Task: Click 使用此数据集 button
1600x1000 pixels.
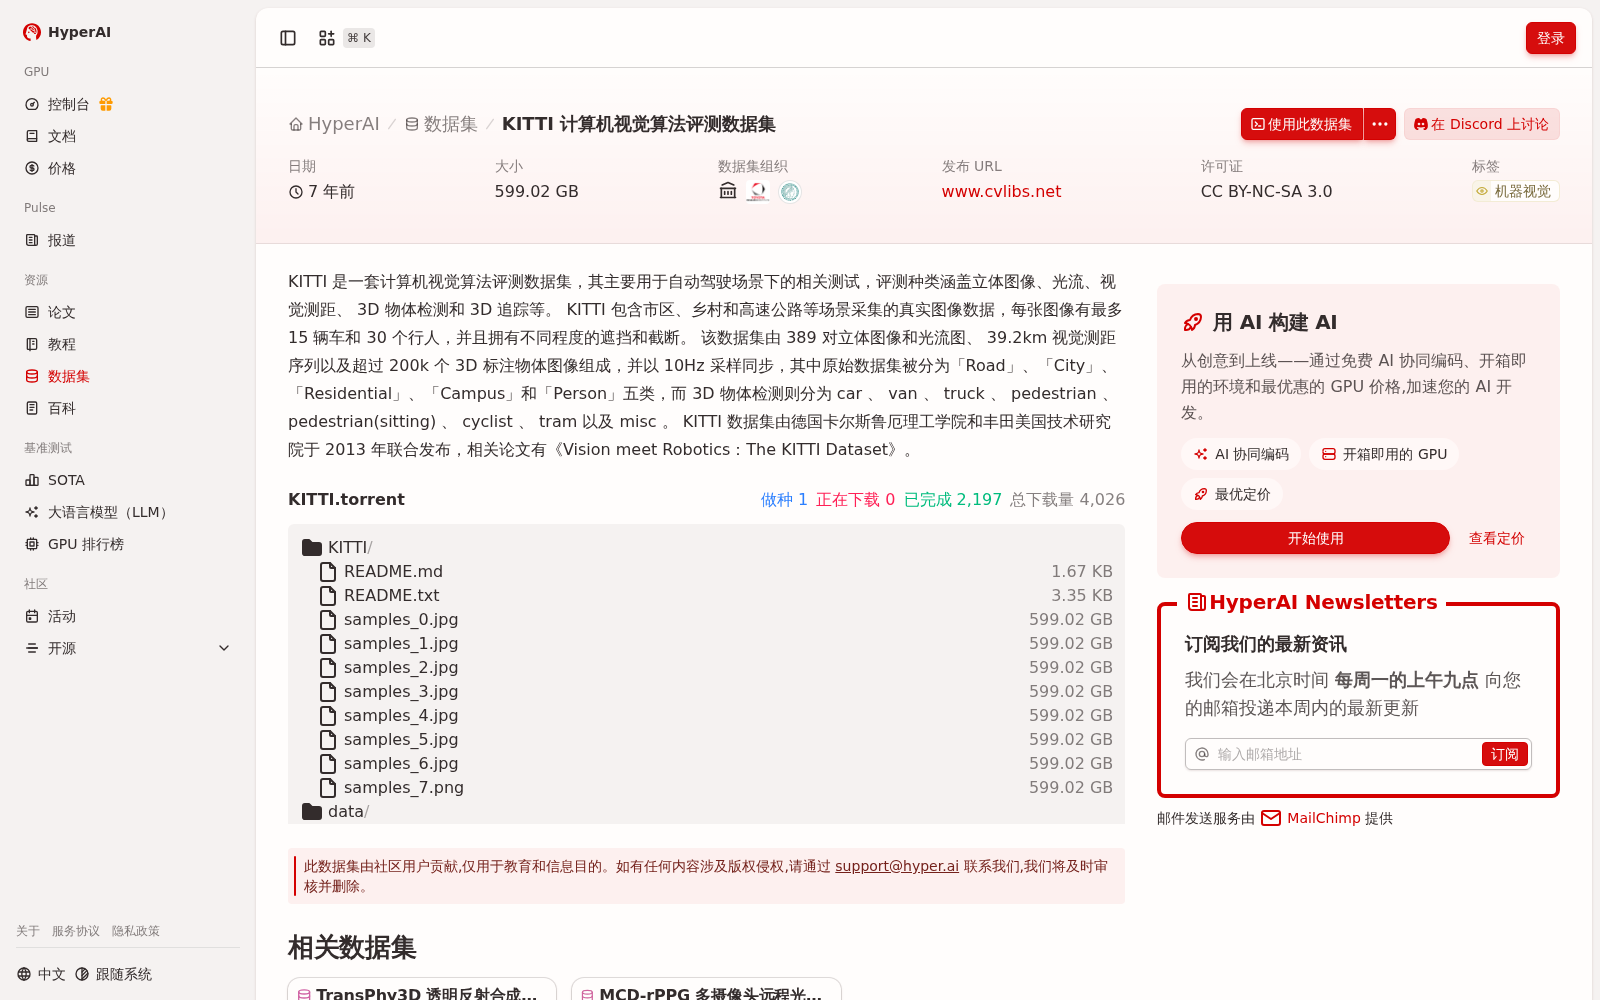Action: 1301,124
